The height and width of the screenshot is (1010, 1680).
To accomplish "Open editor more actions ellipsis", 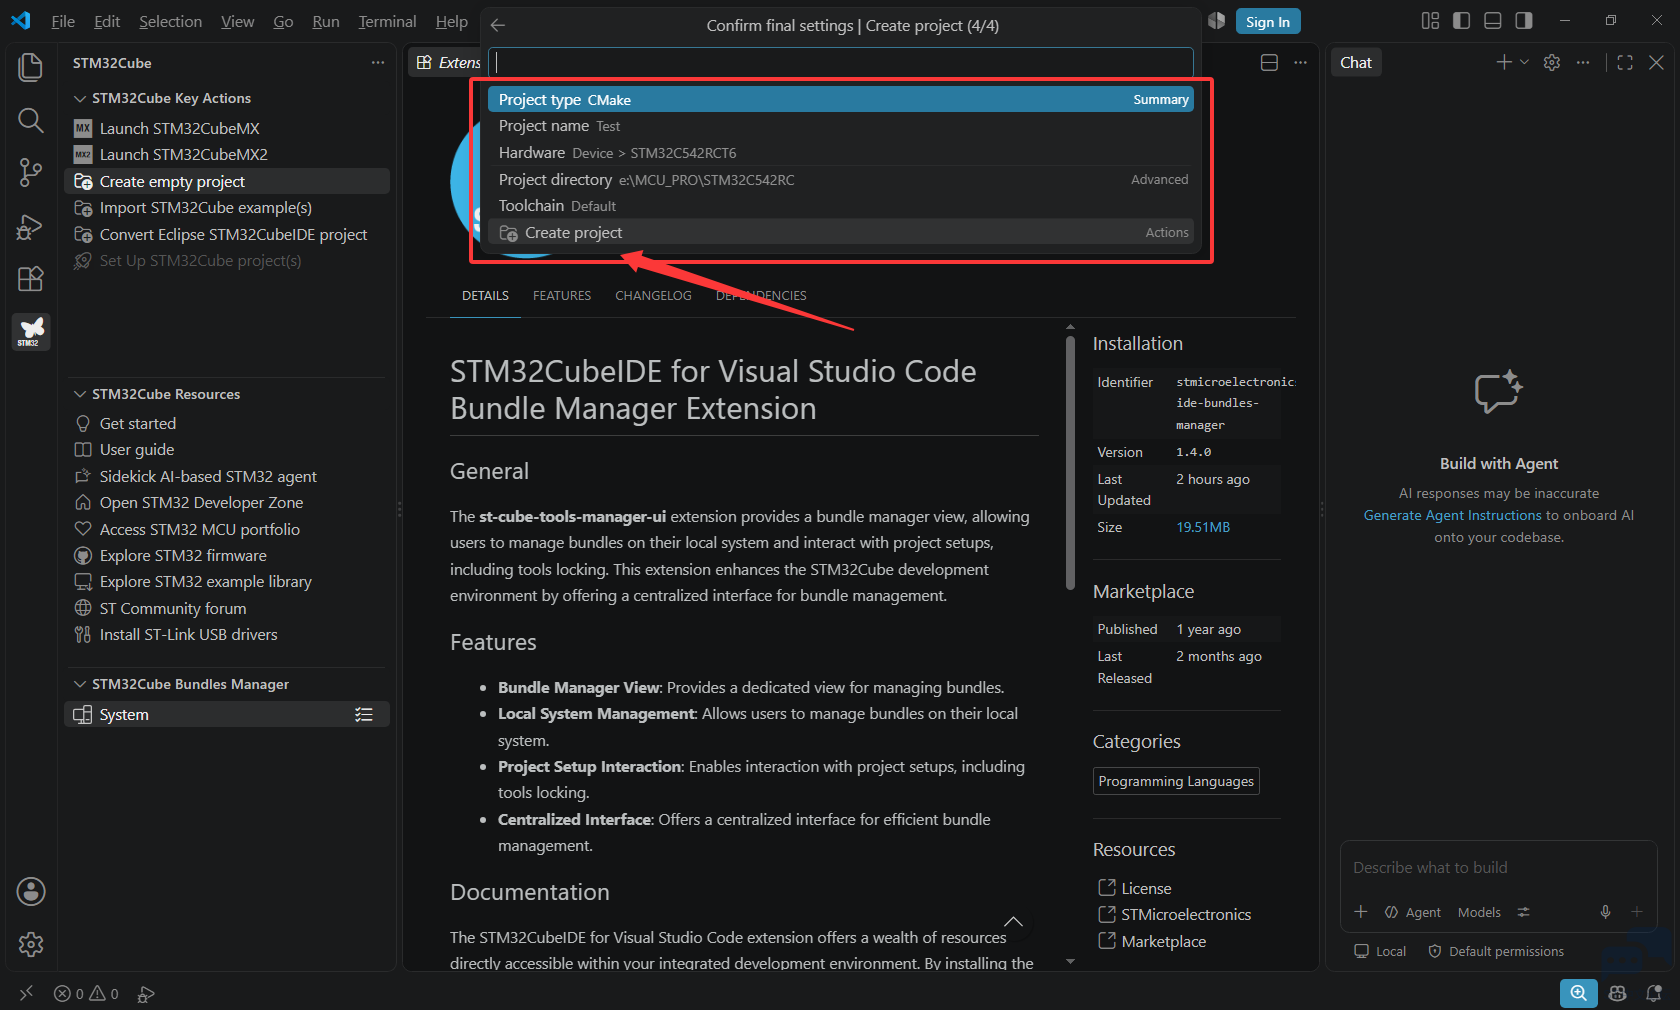I will (1300, 63).
